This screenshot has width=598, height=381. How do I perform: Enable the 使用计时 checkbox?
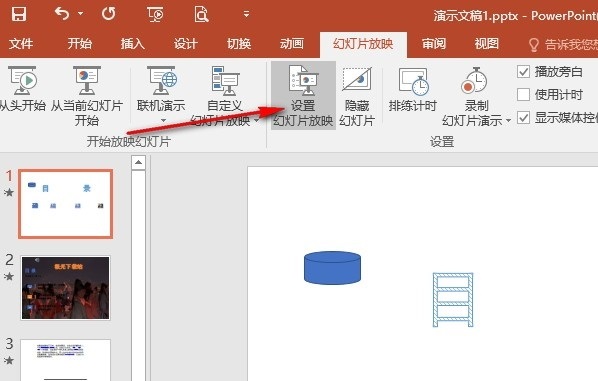(x=523, y=94)
